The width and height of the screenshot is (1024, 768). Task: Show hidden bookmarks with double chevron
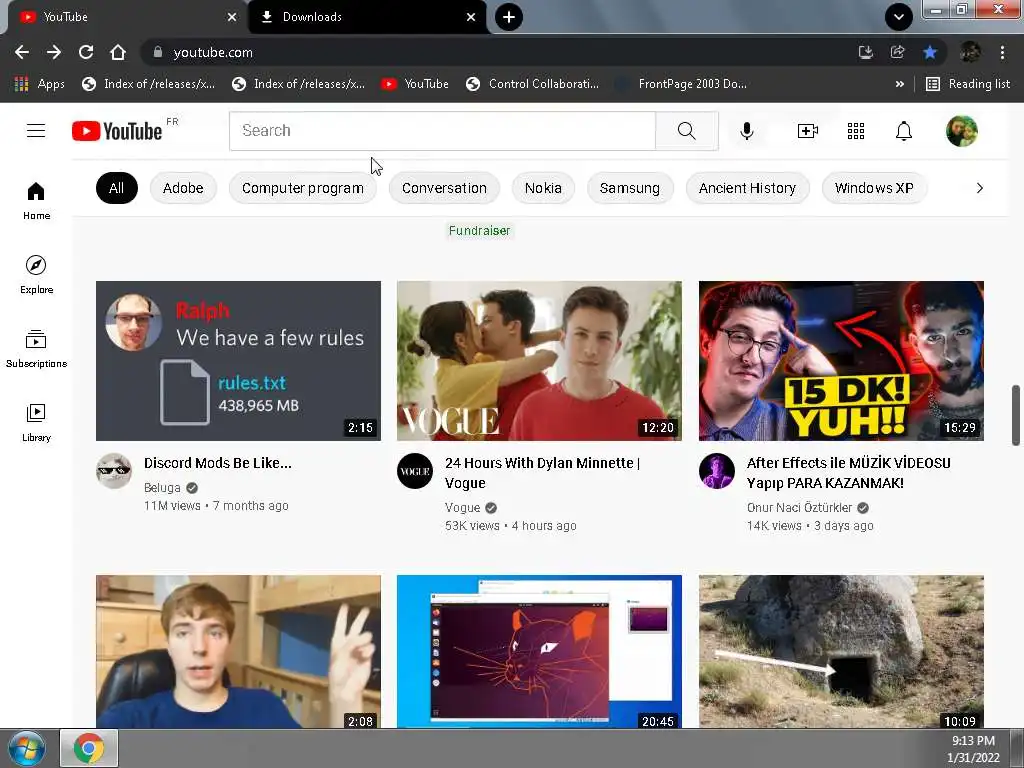(900, 84)
